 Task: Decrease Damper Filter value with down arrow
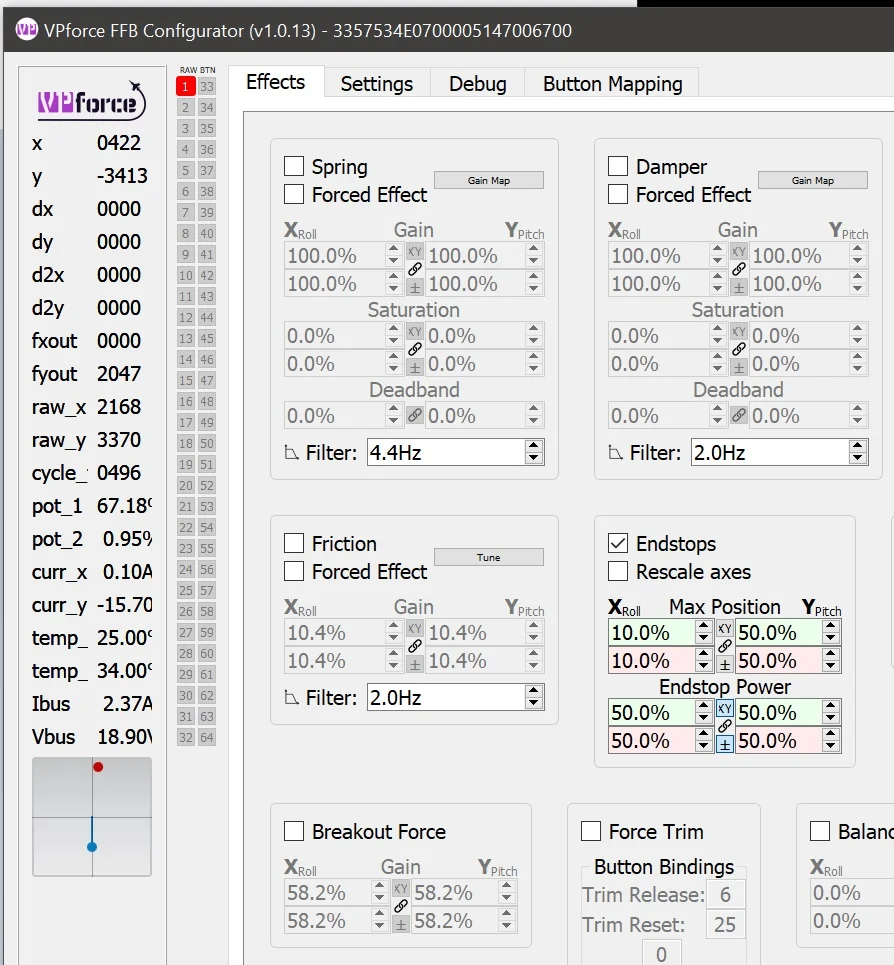[x=858, y=458]
